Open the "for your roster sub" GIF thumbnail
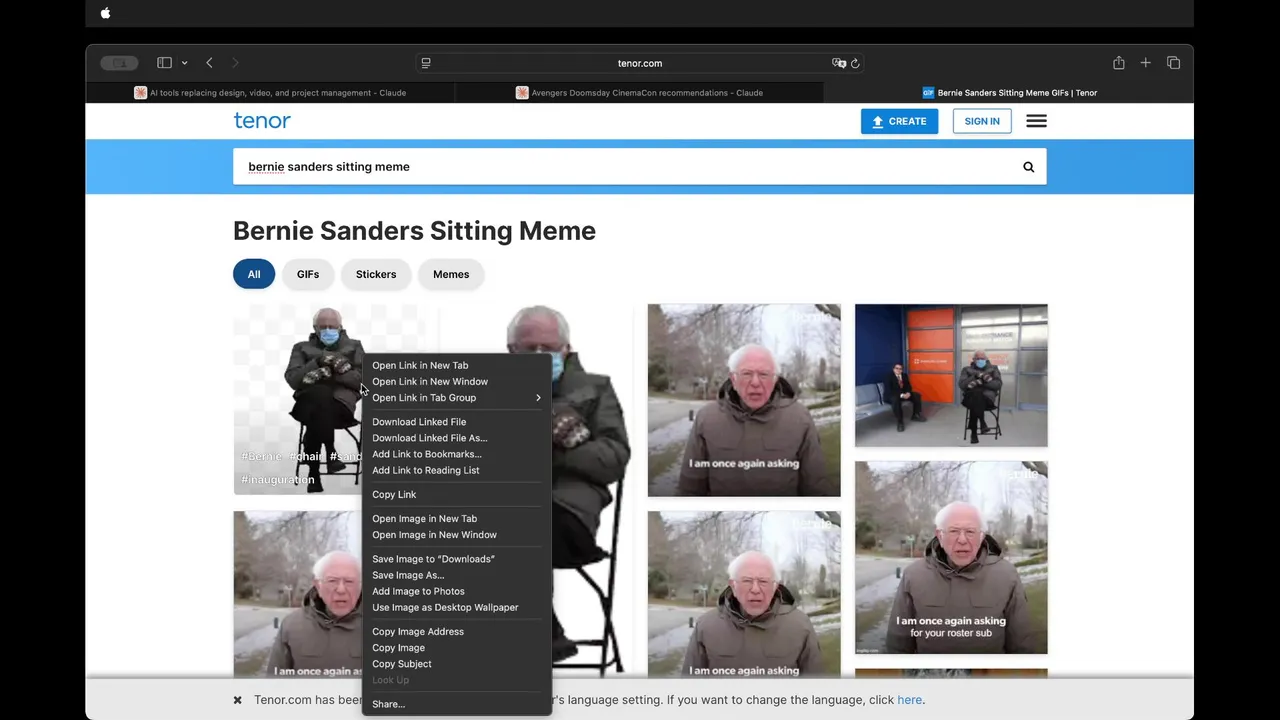Image resolution: width=1280 pixels, height=720 pixels. (951, 558)
